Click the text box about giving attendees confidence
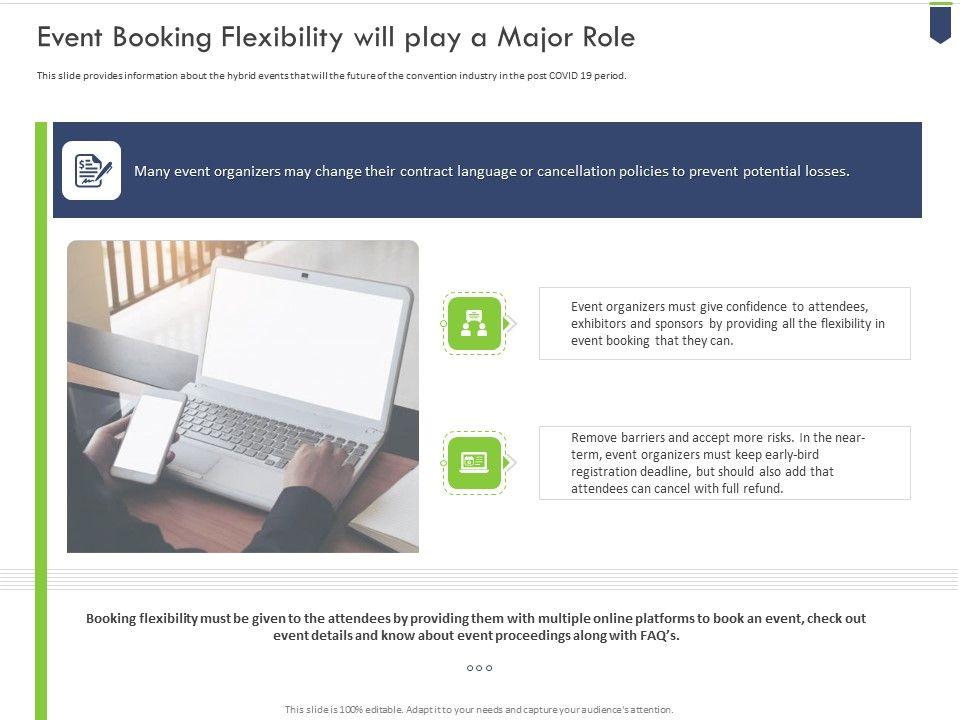This screenshot has width=960, height=720. tap(724, 323)
